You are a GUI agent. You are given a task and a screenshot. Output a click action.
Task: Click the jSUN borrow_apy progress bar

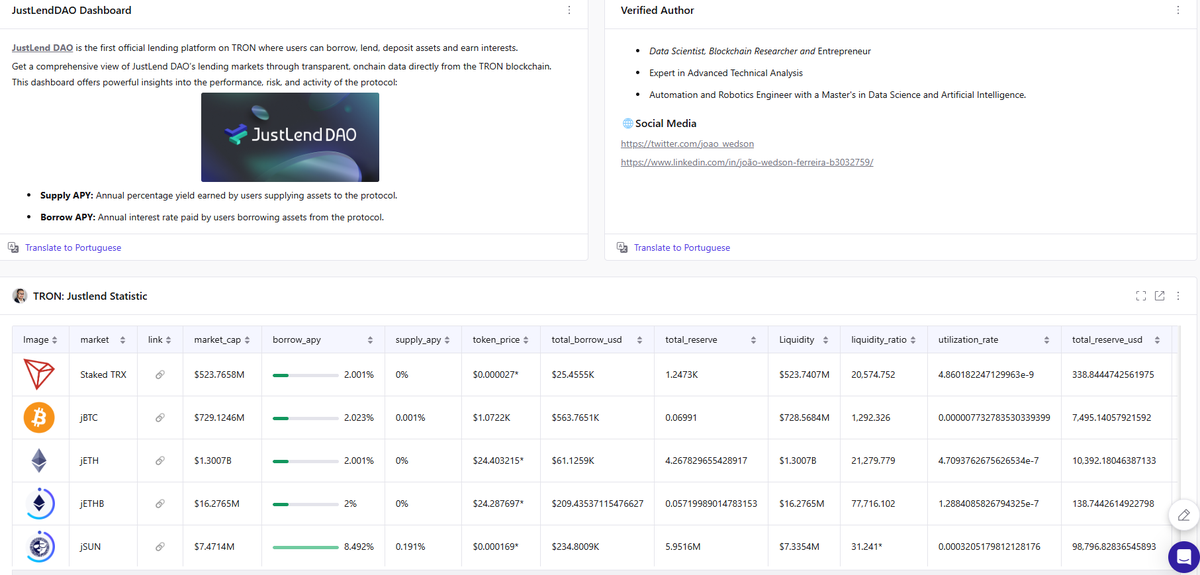click(x=305, y=547)
